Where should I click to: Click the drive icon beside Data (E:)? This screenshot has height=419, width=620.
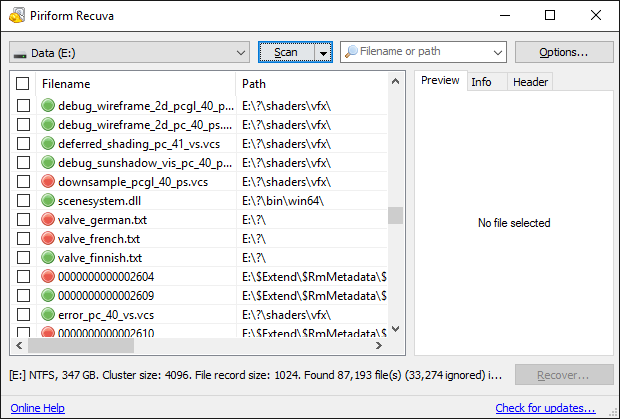(x=20, y=54)
